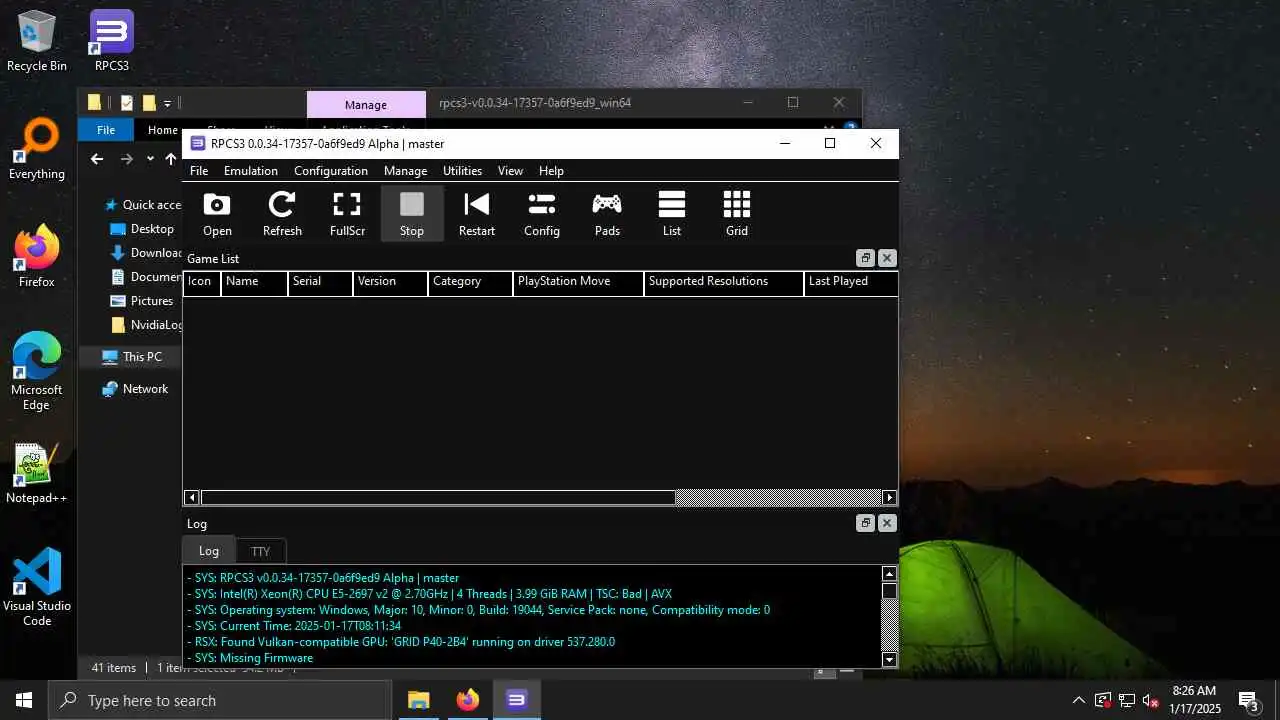Sort game list by Serial column
This screenshot has height=720, width=1280.
pyautogui.click(x=320, y=283)
